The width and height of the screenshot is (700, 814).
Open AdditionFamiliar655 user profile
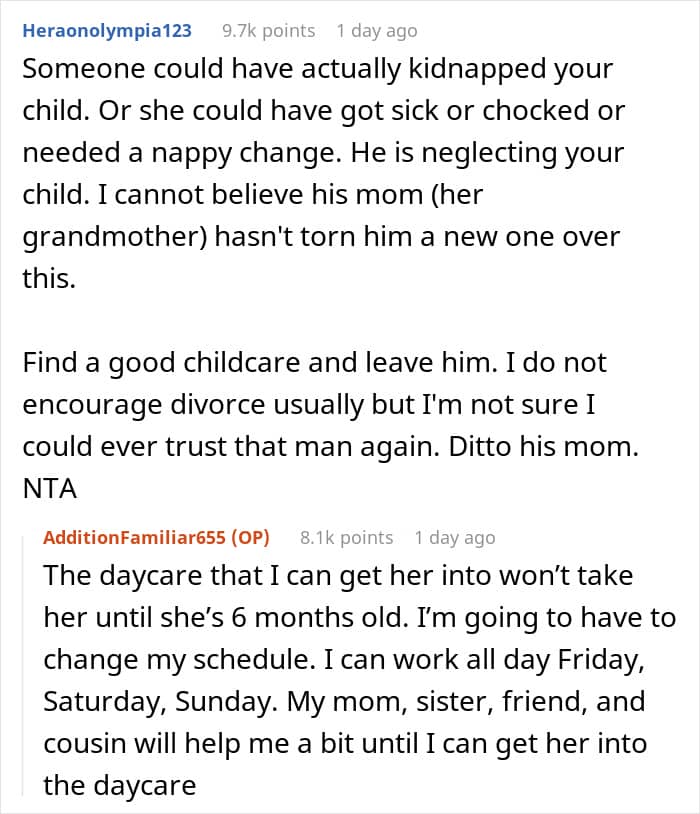pos(134,537)
